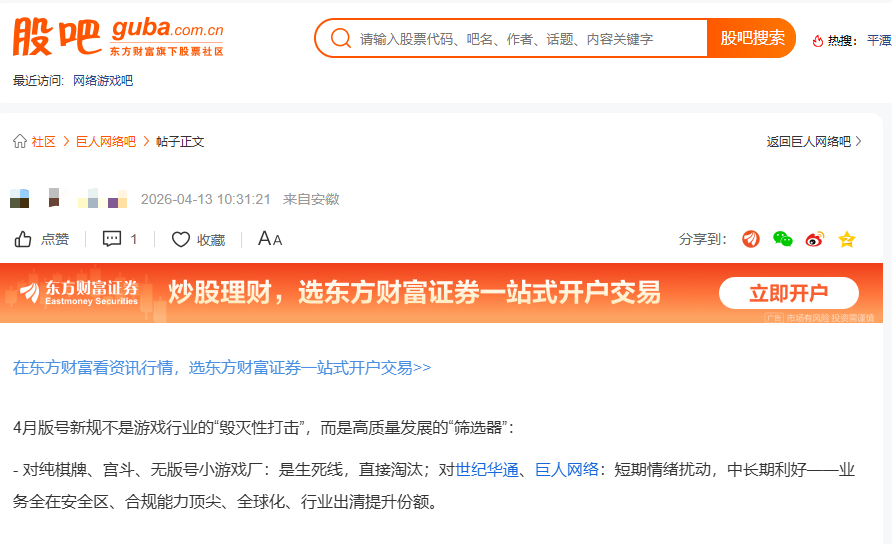This screenshot has height=544, width=892.
Task: Change font size with AA icon
Action: (x=270, y=239)
